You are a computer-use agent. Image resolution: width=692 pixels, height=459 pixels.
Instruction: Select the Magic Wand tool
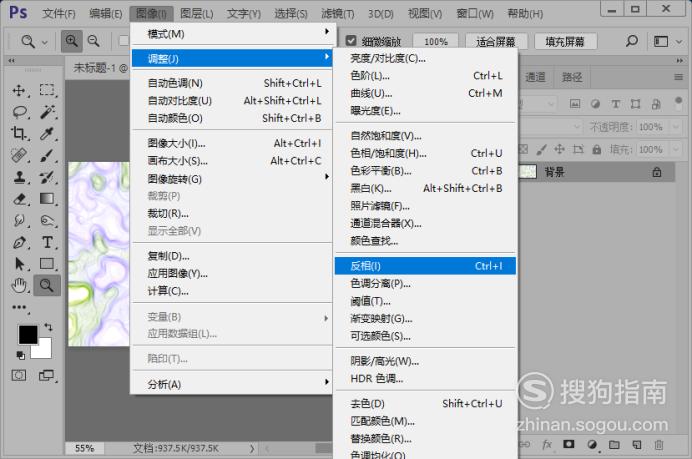point(47,112)
